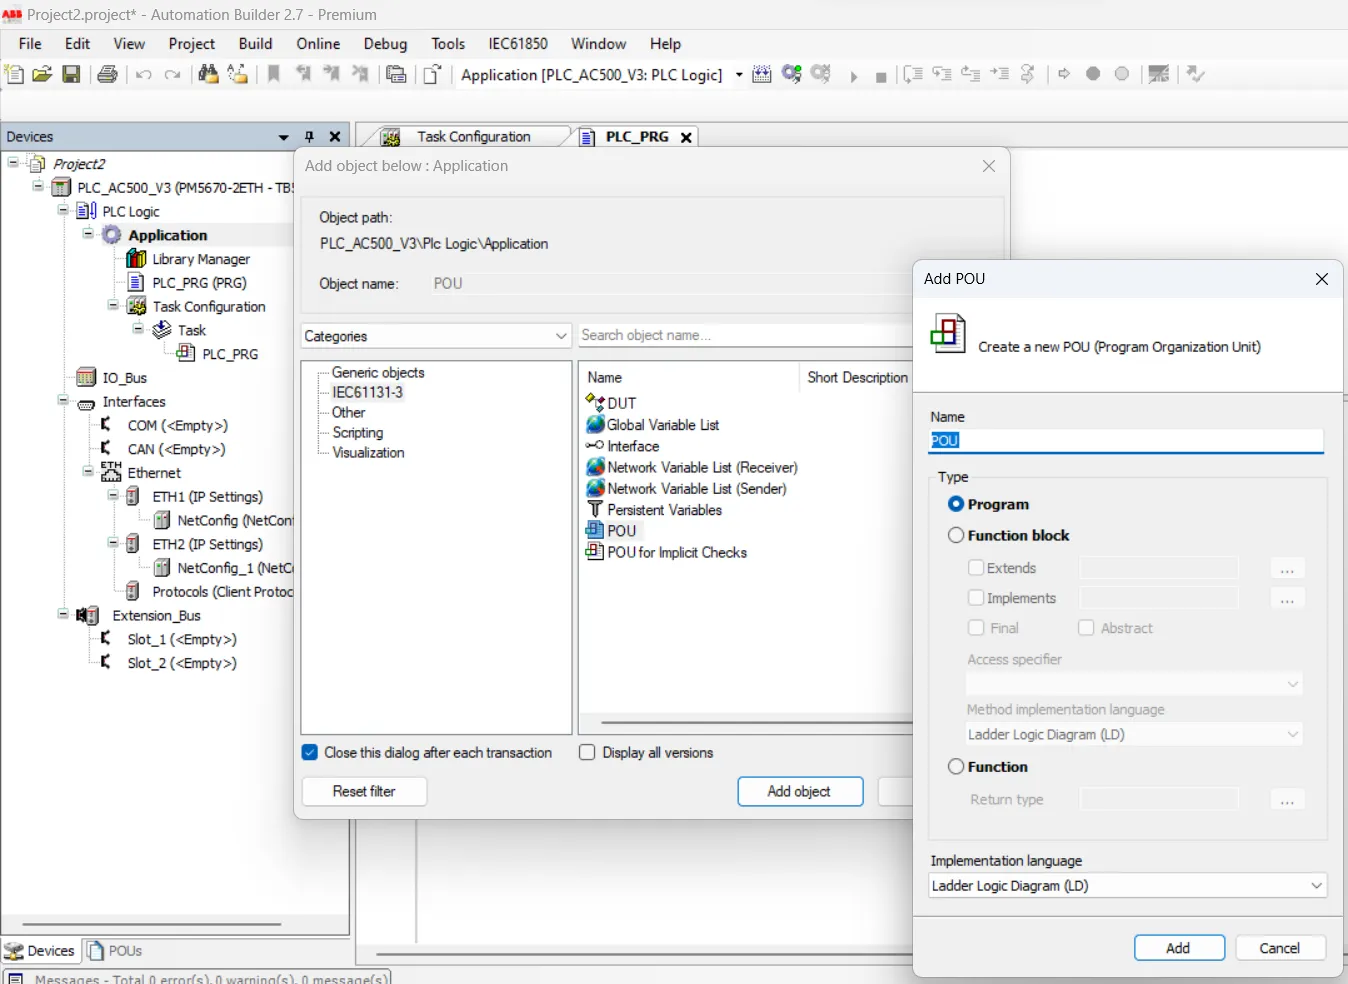Click the horizontal scrollbar in object list
This screenshot has width=1348, height=984.
click(x=756, y=722)
